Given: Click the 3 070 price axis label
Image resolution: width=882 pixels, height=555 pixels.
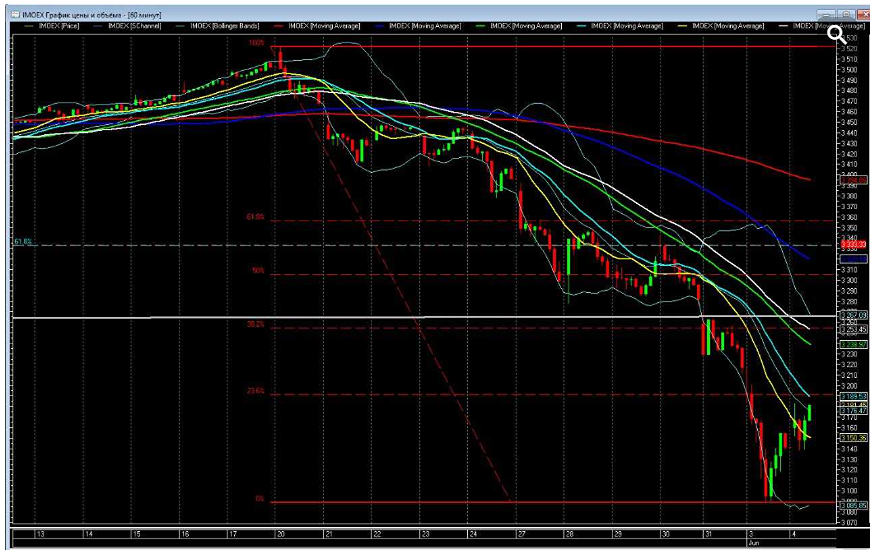Looking at the screenshot, I should 850,522.
